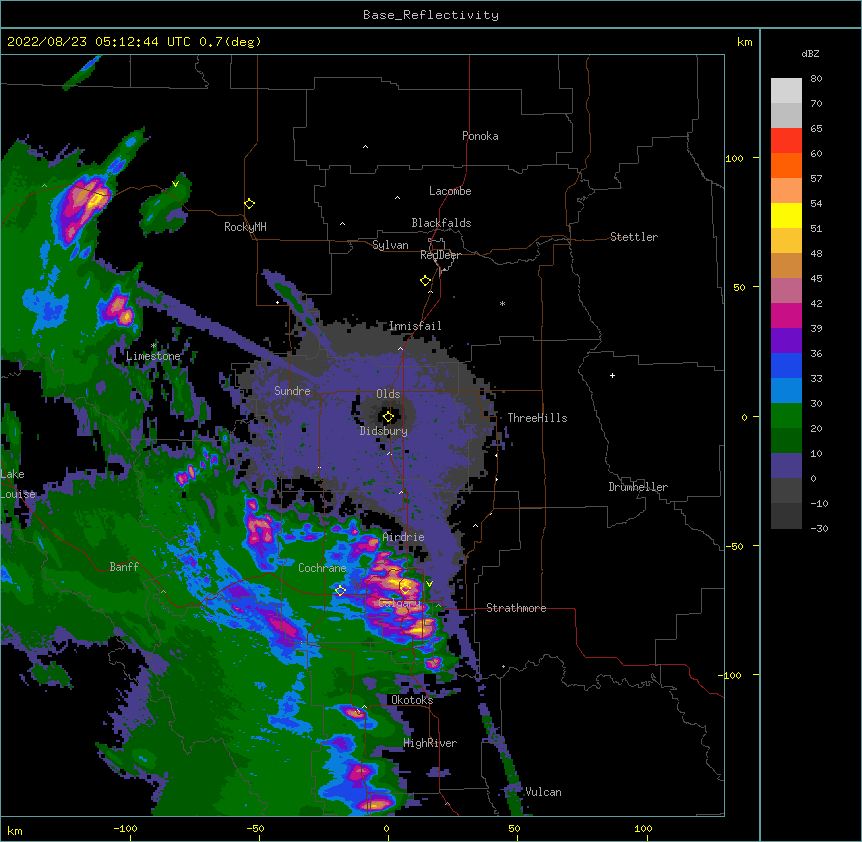
Task: Click the Vulcan label
Action: (x=543, y=792)
